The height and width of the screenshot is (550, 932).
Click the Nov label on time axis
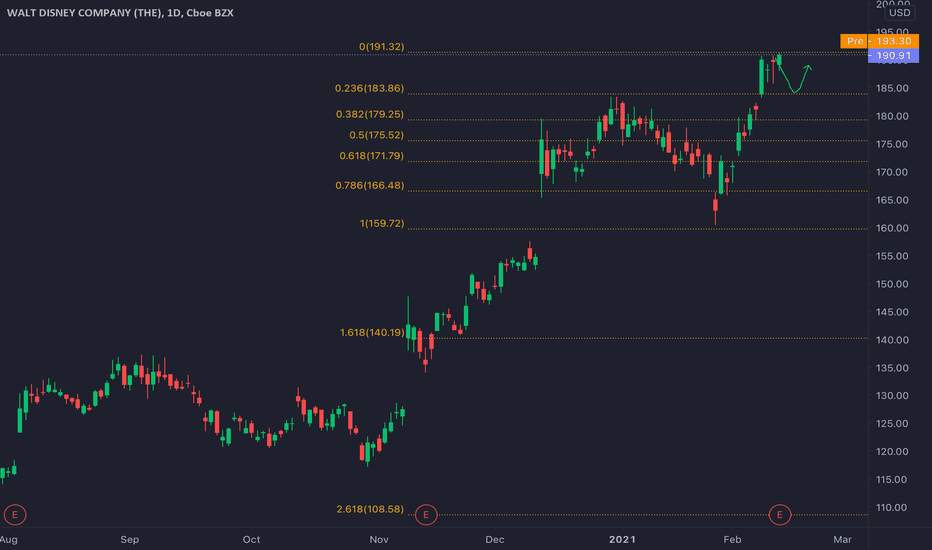tap(379, 539)
